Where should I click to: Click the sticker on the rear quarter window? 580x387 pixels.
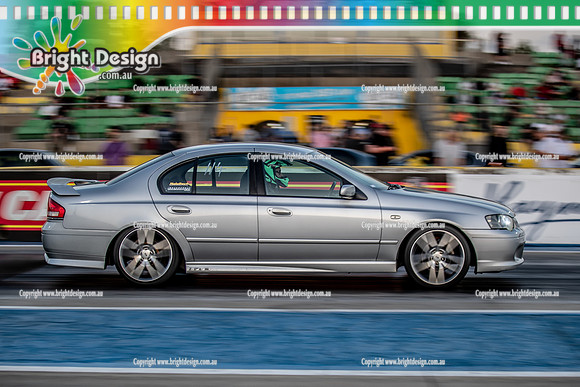point(179,186)
